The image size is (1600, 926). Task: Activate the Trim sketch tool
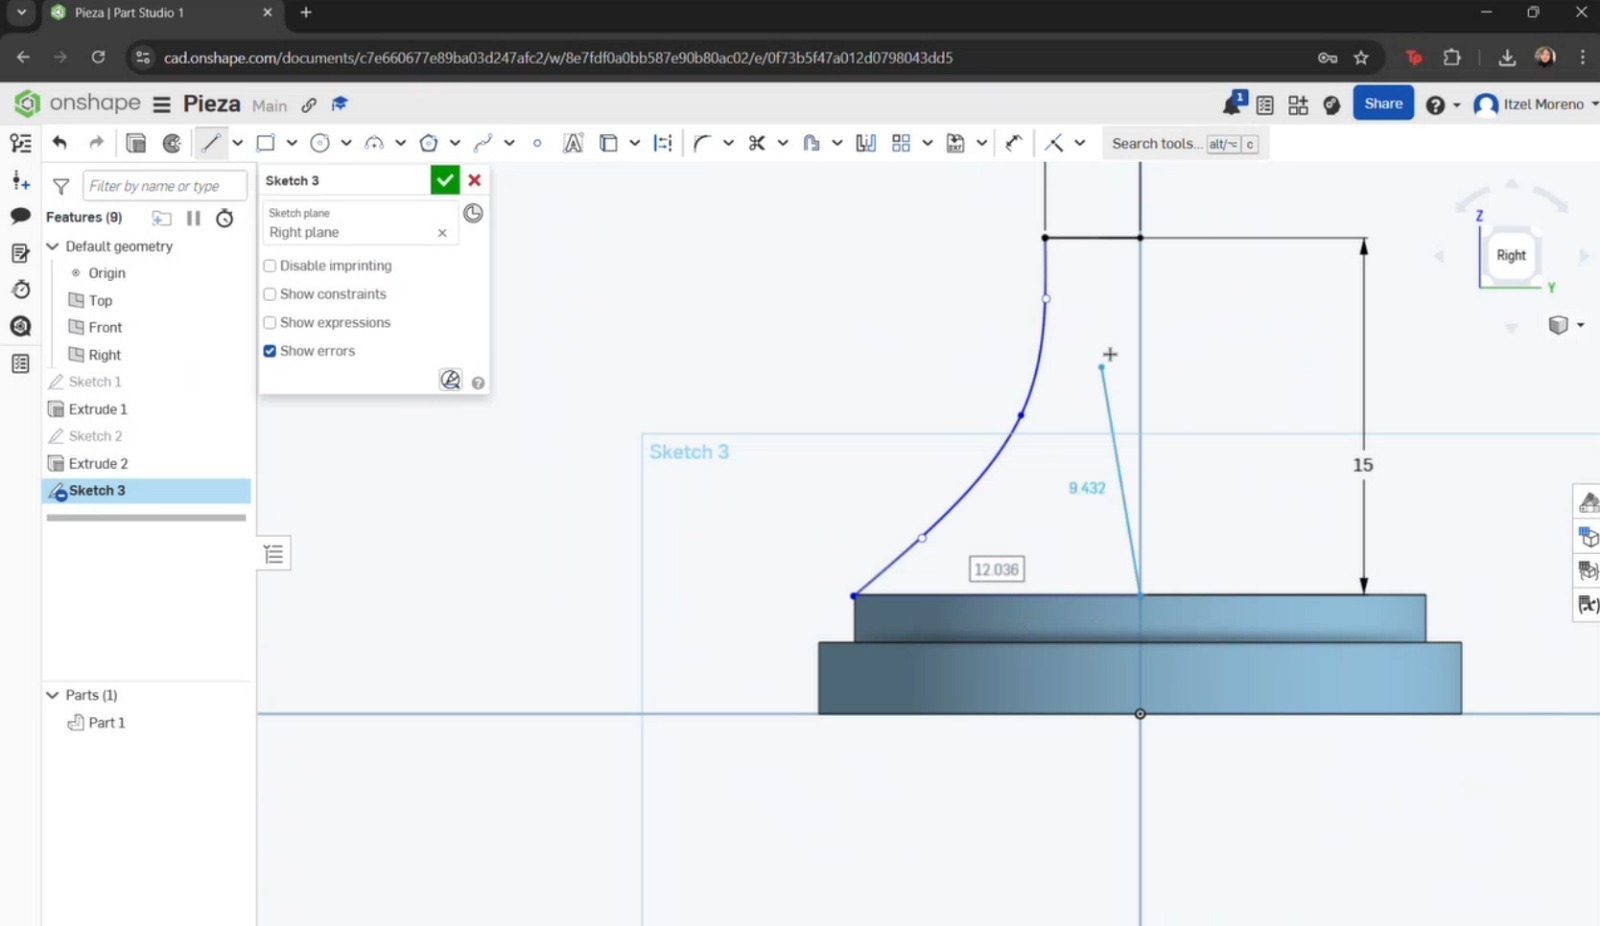pos(758,143)
